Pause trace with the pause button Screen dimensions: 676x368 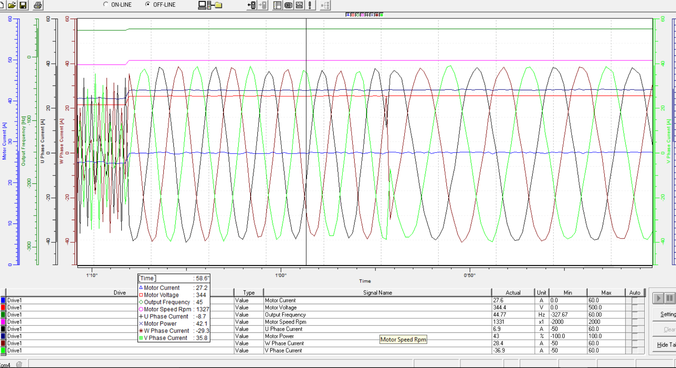pyautogui.click(x=669, y=298)
